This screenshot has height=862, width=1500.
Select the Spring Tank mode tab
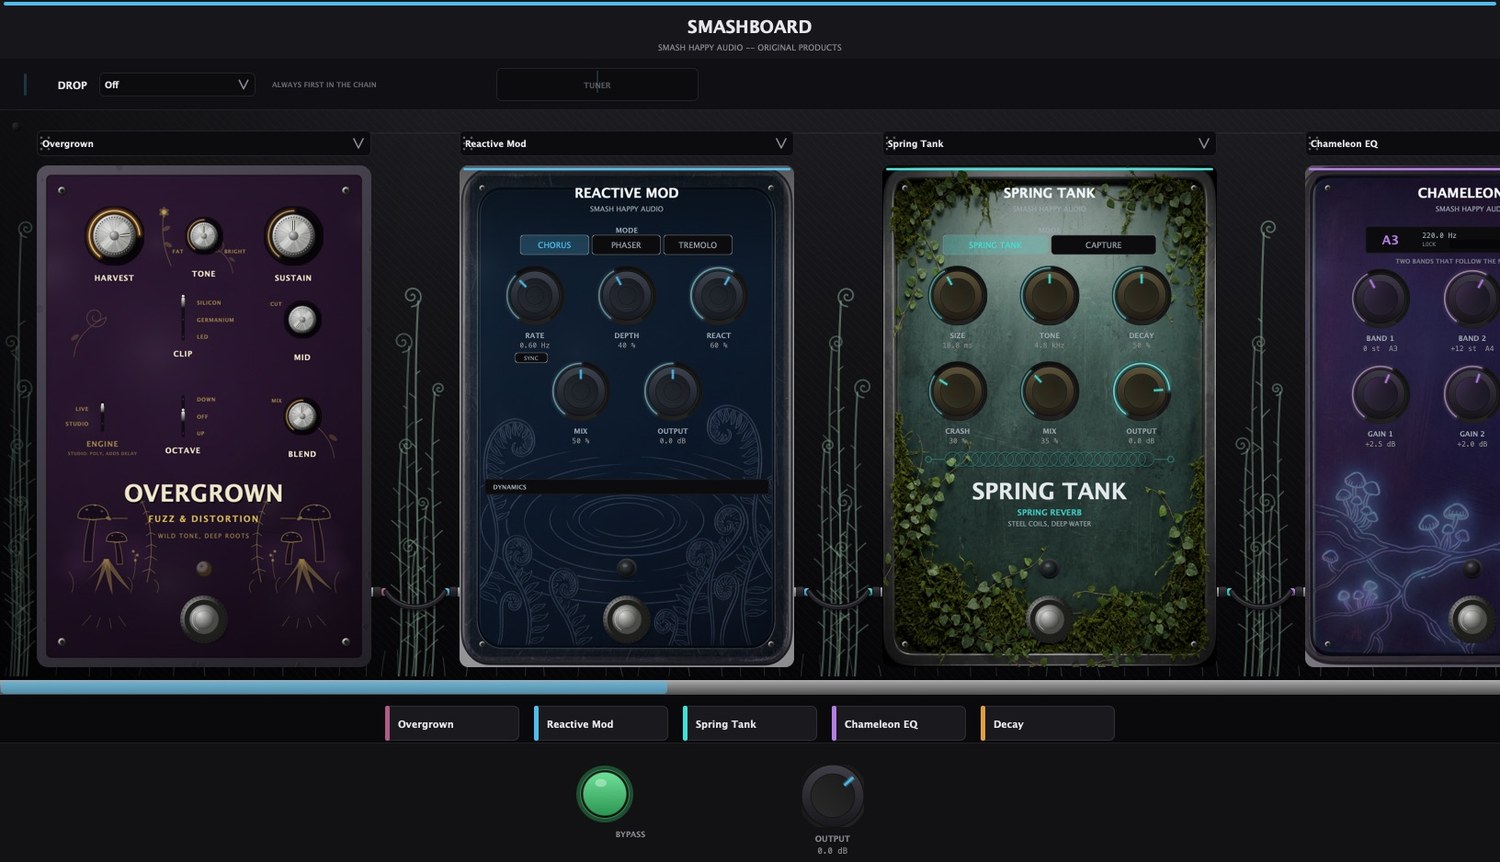995,245
